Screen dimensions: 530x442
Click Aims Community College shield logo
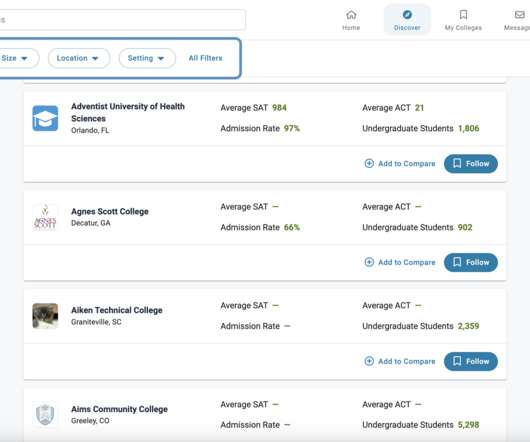pyautogui.click(x=45, y=415)
